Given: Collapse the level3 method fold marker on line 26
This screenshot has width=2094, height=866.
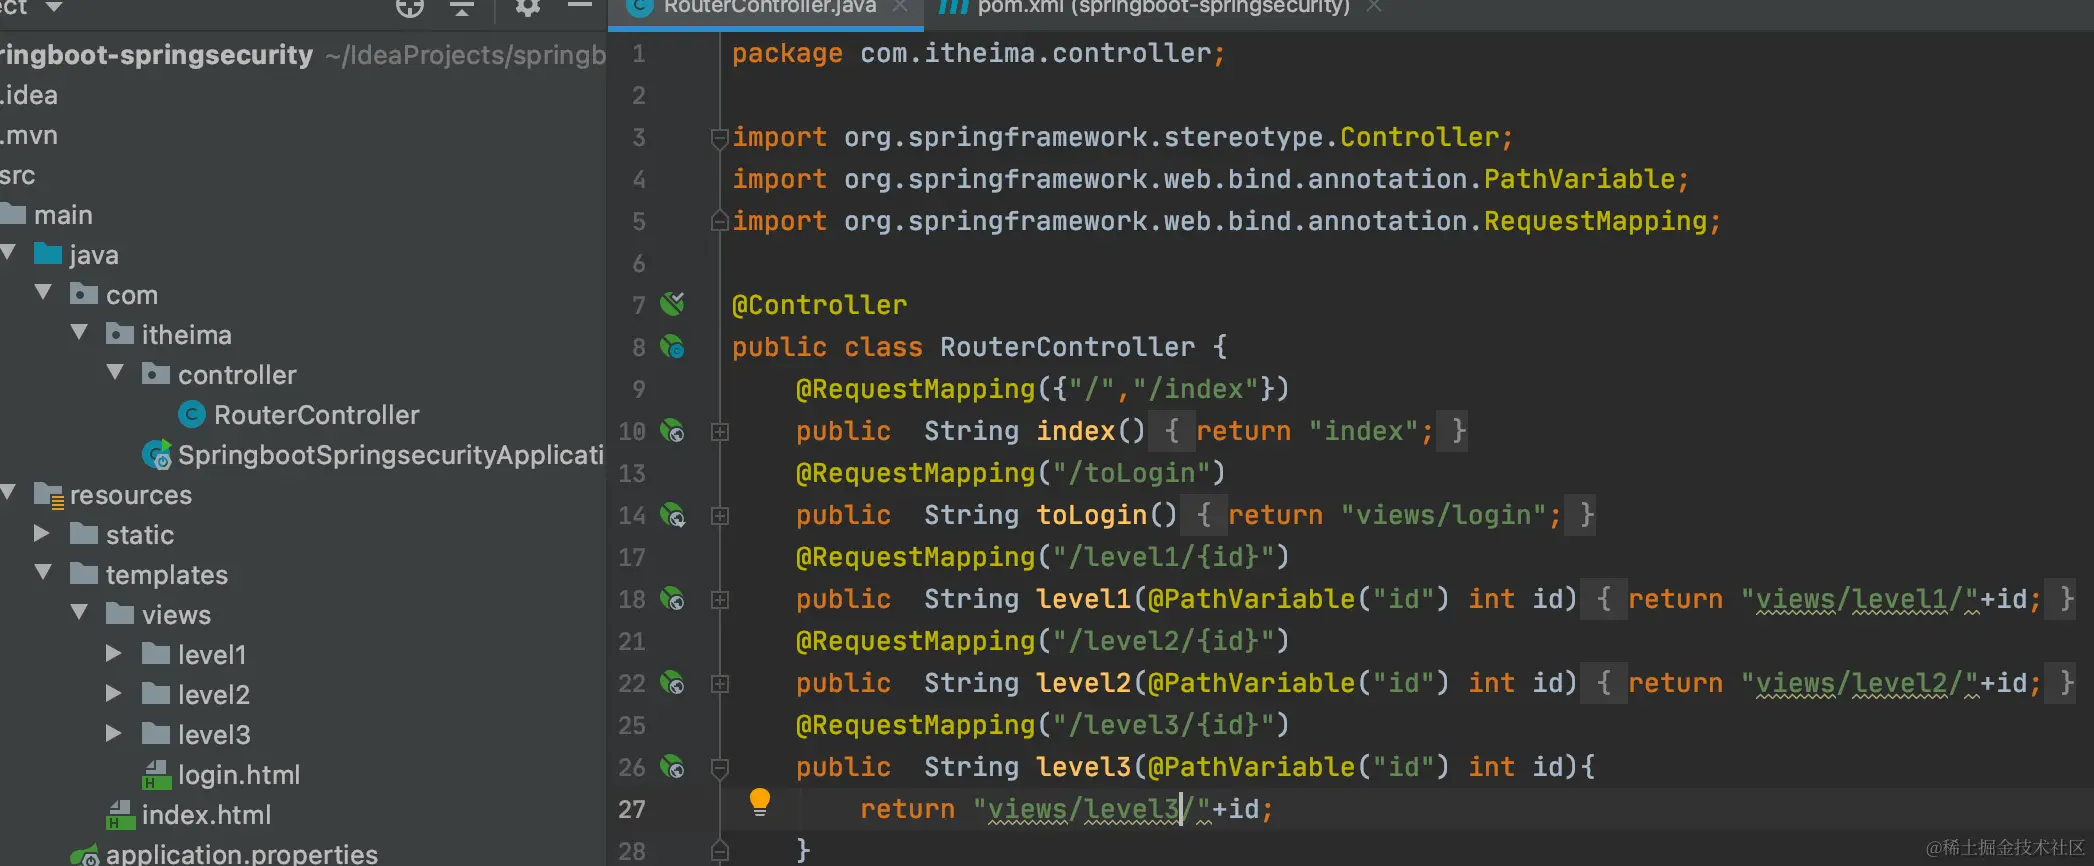Looking at the screenshot, I should tap(719, 768).
